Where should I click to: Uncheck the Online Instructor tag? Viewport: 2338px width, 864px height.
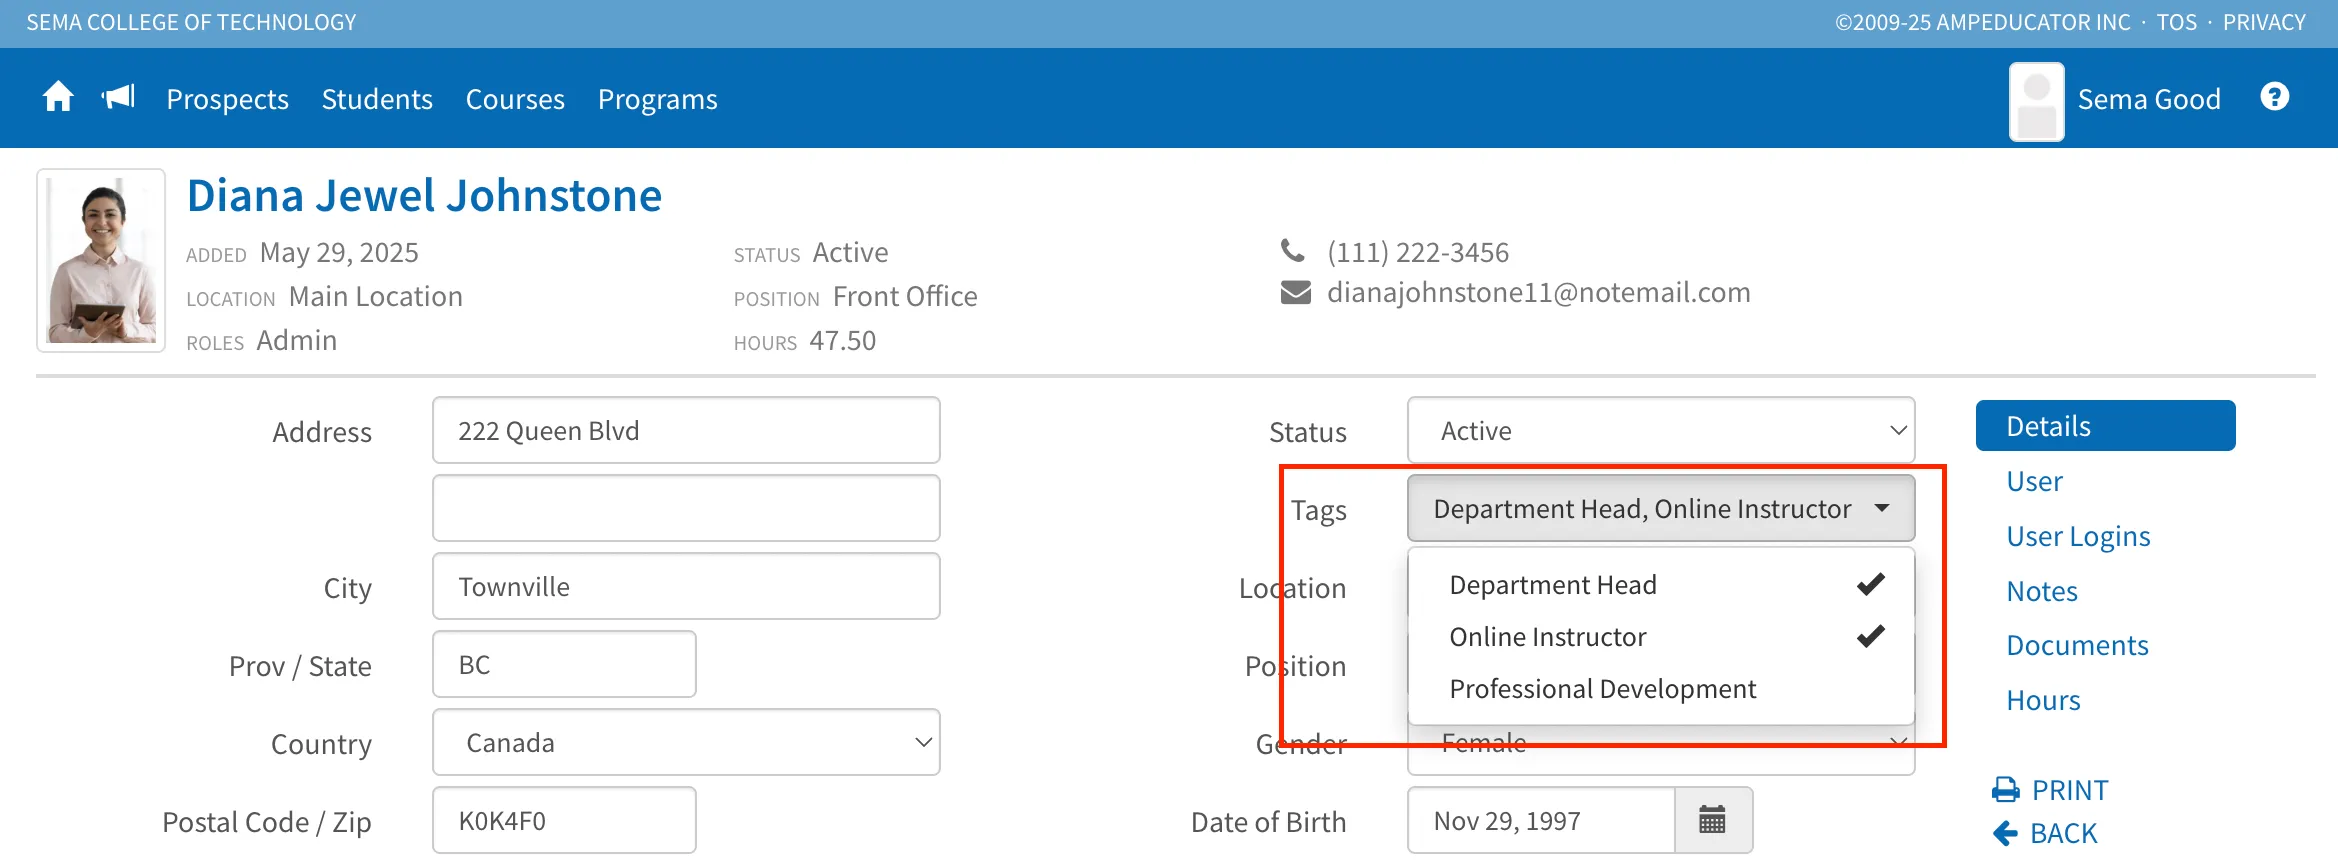[1661, 637]
